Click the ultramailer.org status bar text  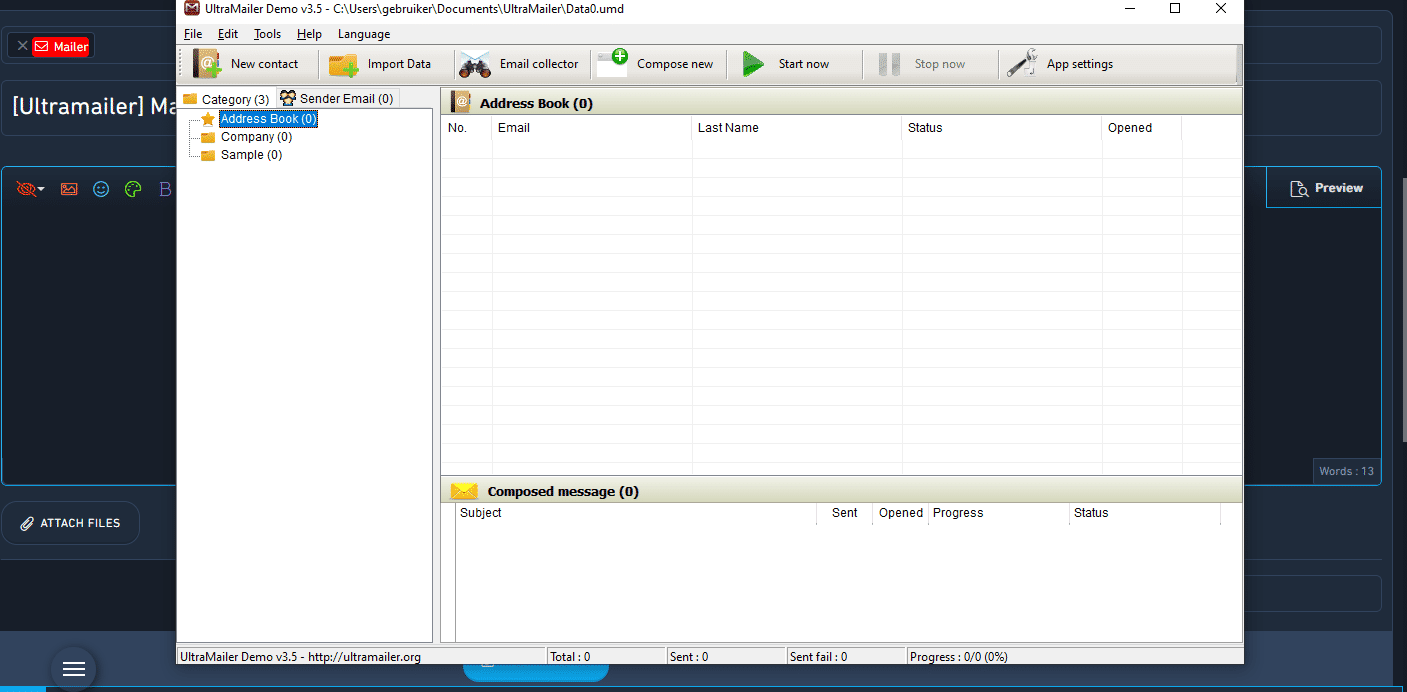(x=300, y=657)
